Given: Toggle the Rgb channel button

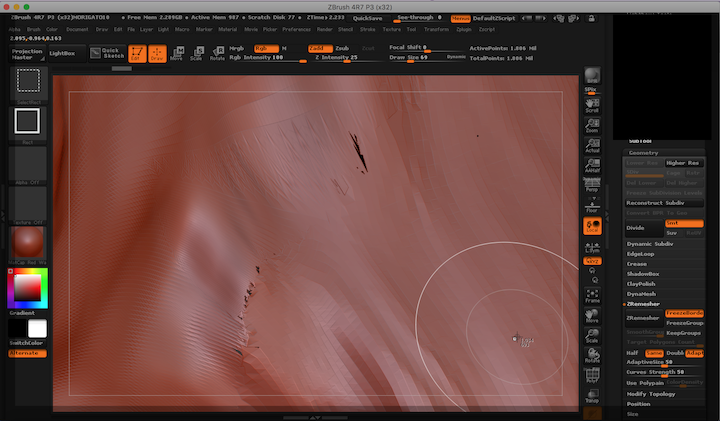Looking at the screenshot, I should pyautogui.click(x=266, y=48).
